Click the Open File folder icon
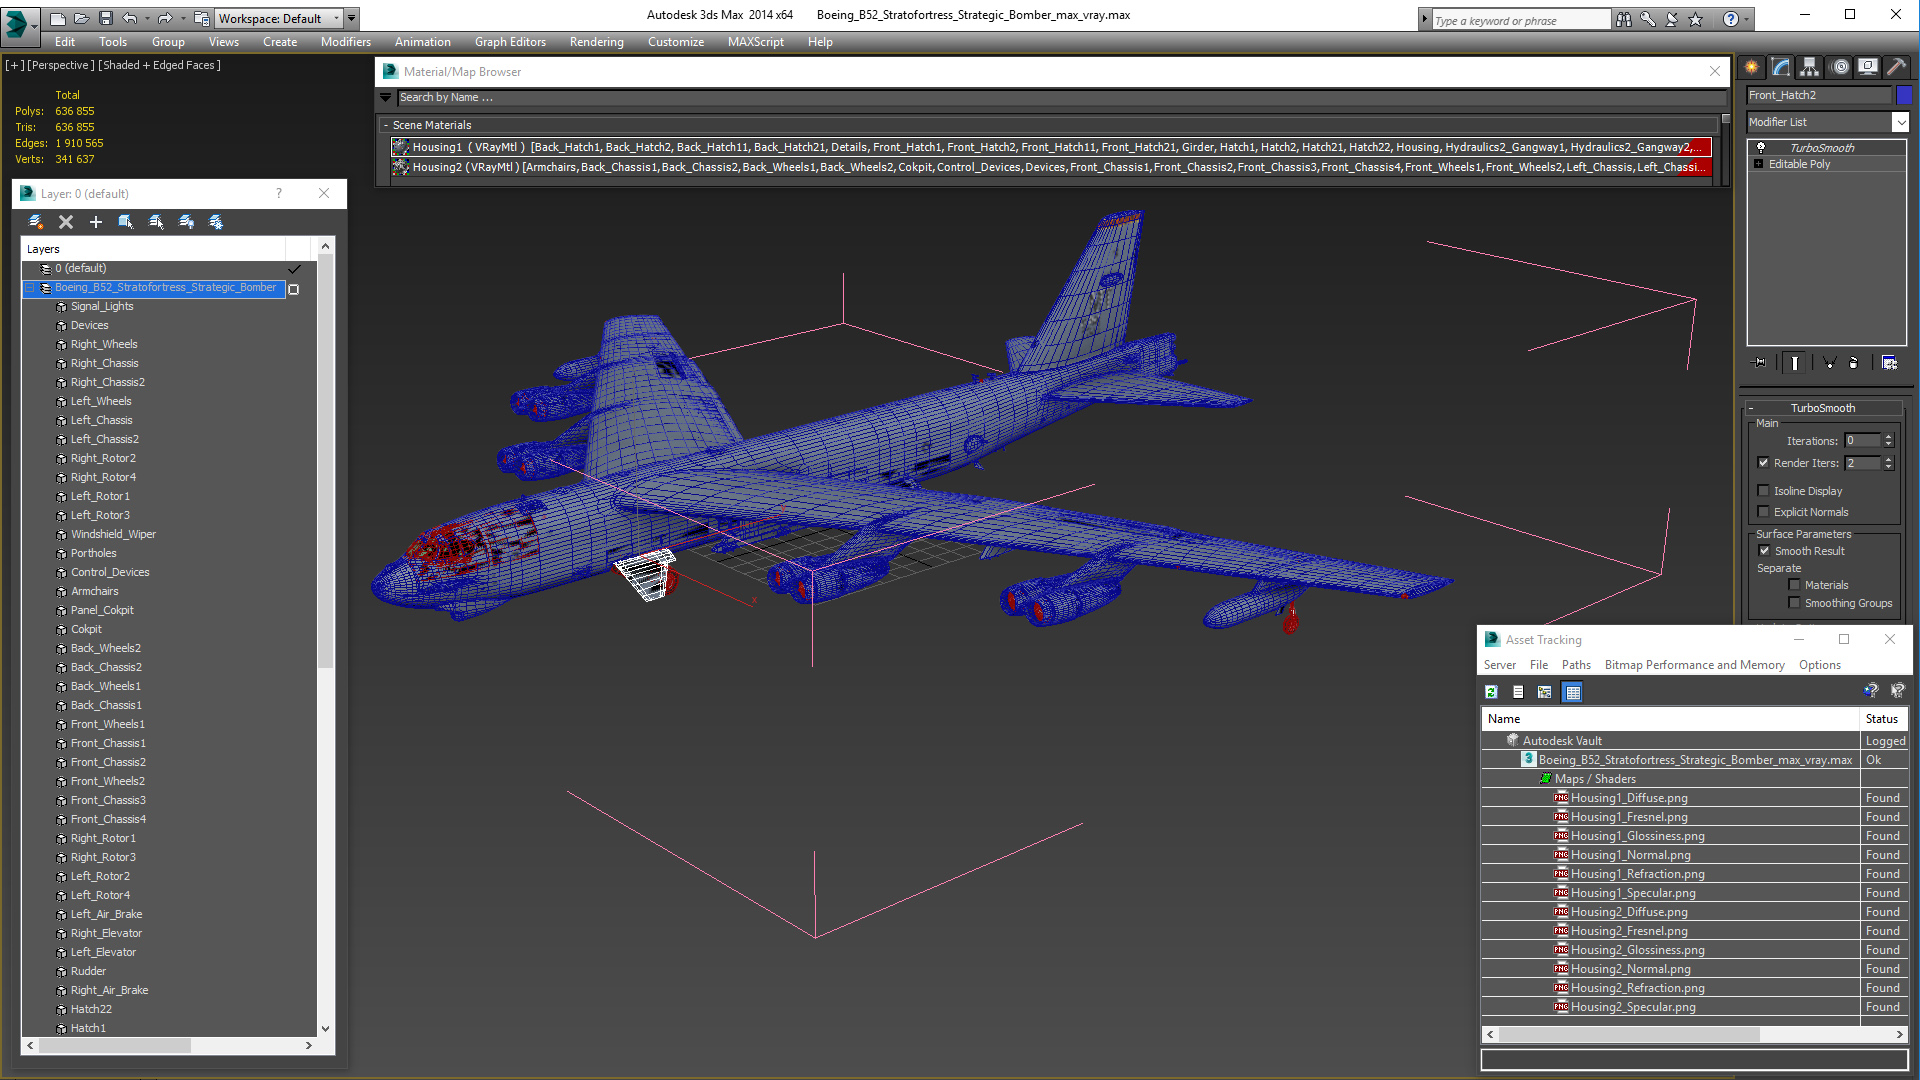The height and width of the screenshot is (1080, 1920). pyautogui.click(x=81, y=18)
